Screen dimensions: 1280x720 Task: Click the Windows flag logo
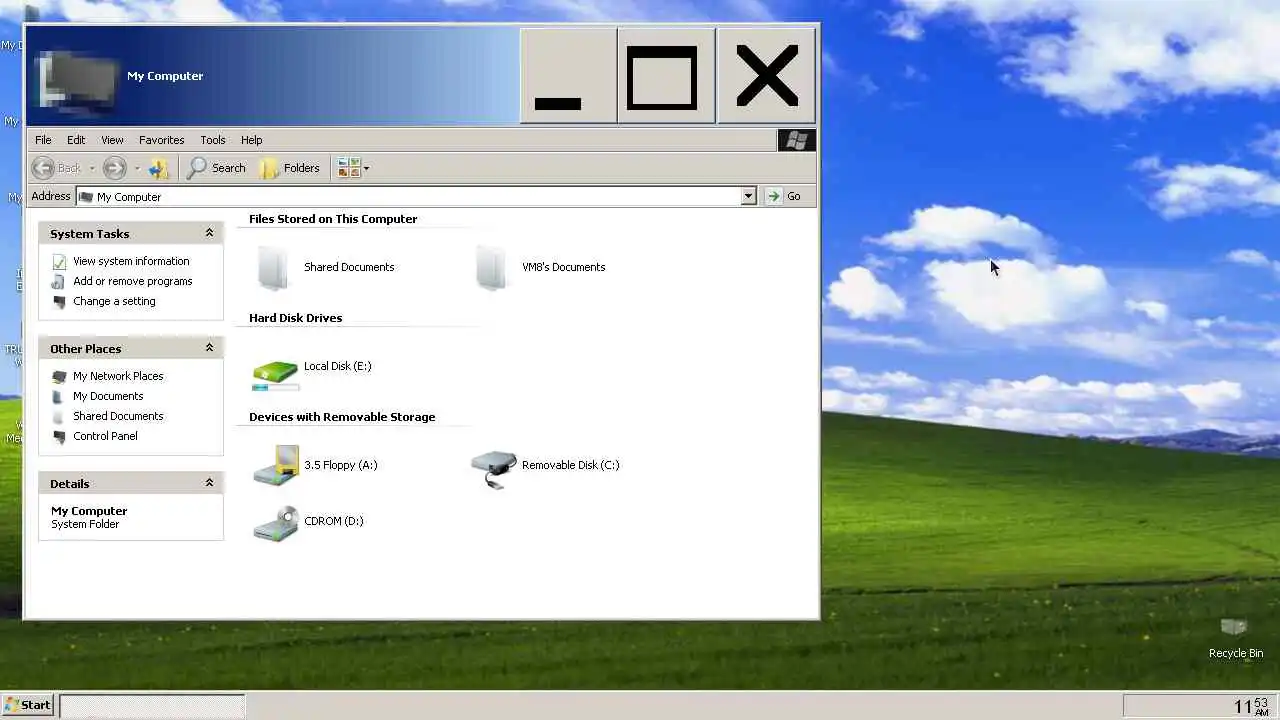tap(797, 140)
